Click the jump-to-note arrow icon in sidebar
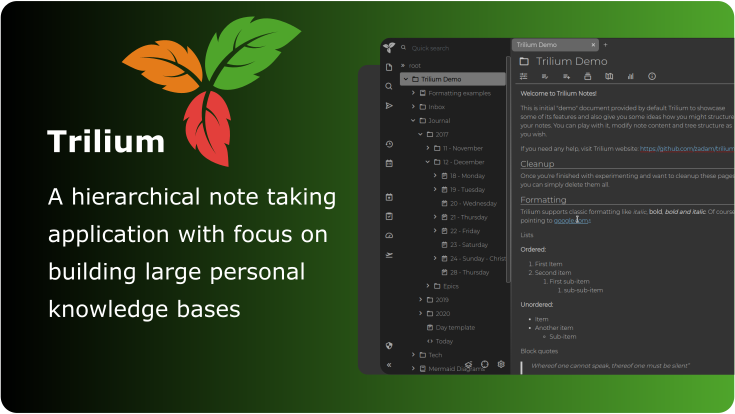This screenshot has width=735, height=414. coord(389,106)
